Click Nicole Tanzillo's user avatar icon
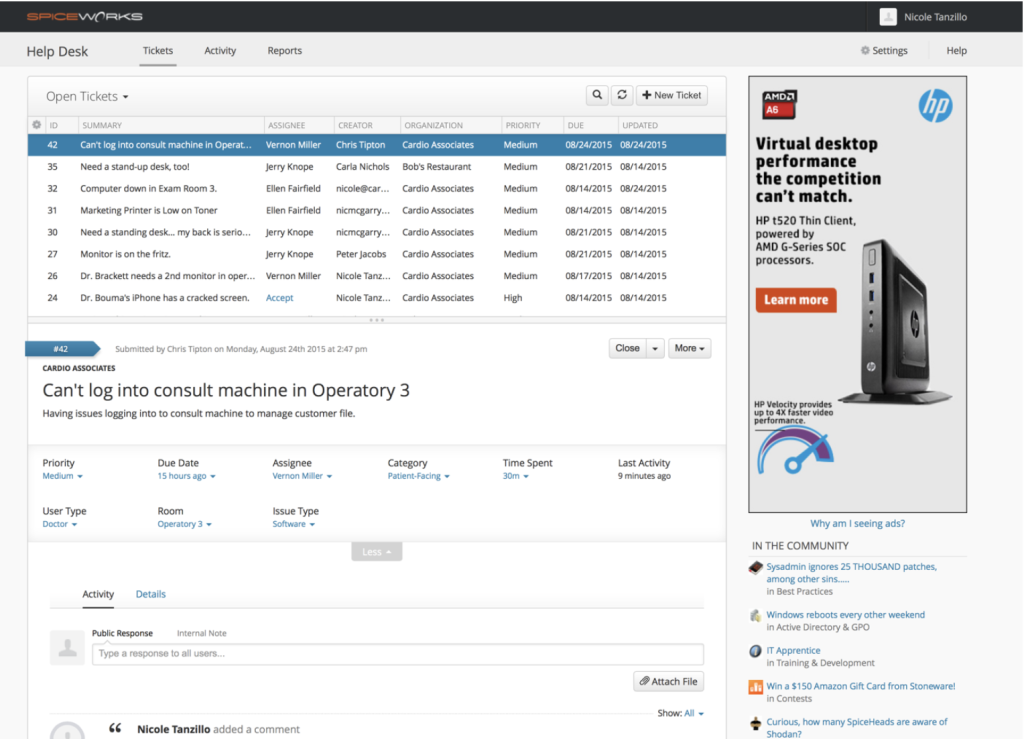 [888, 17]
